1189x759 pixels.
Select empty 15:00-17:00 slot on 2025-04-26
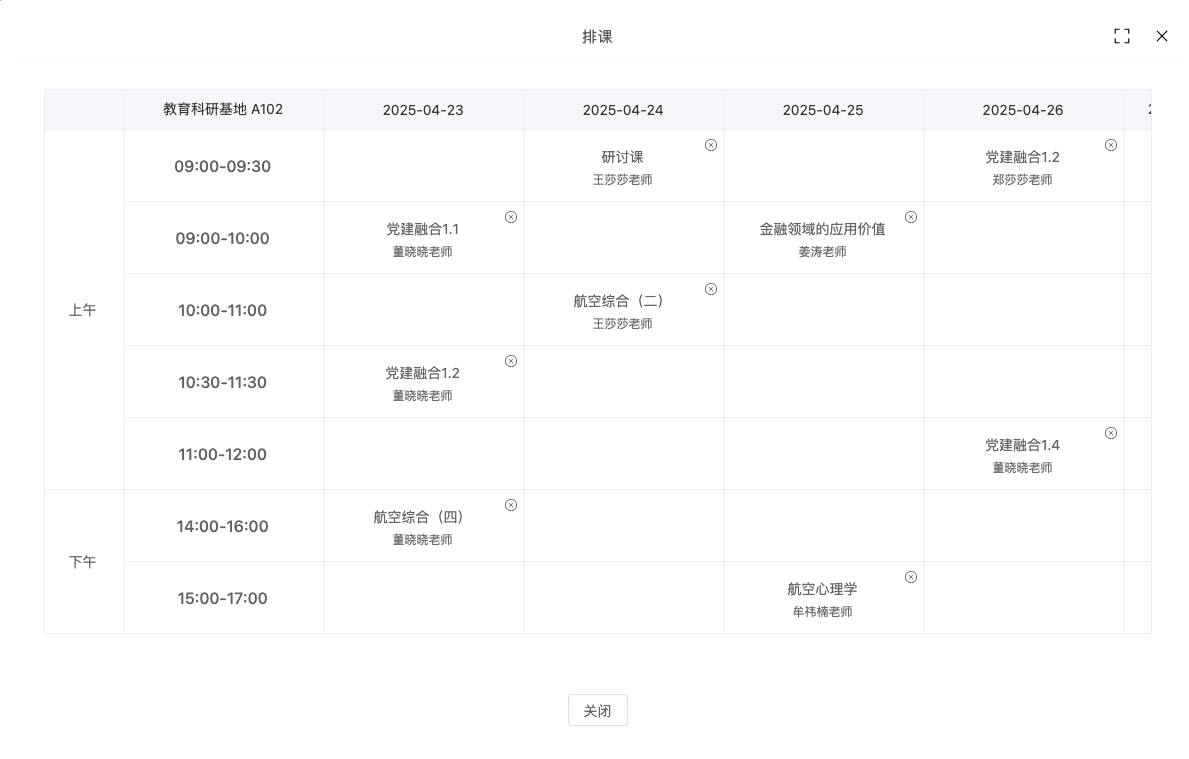1023,597
